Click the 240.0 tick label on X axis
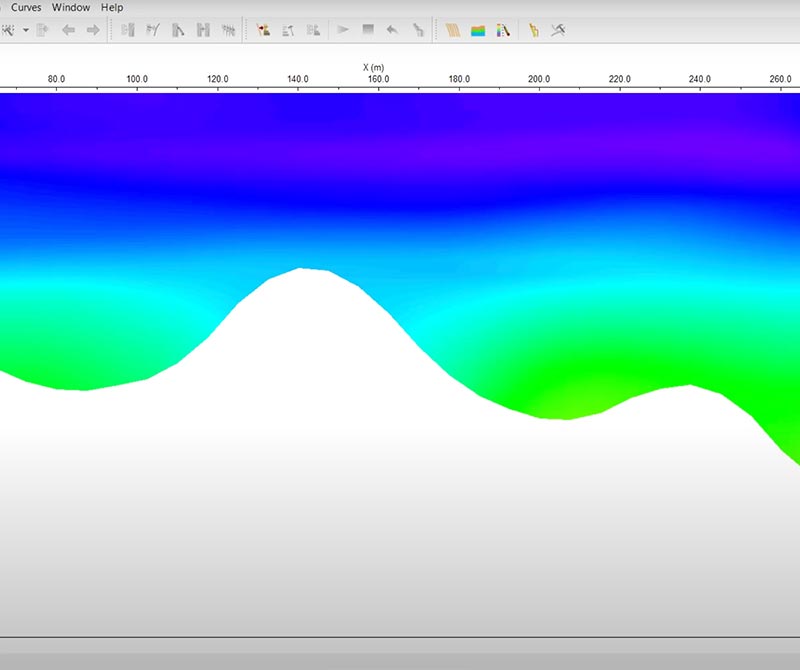The width and height of the screenshot is (800, 670). point(699,79)
